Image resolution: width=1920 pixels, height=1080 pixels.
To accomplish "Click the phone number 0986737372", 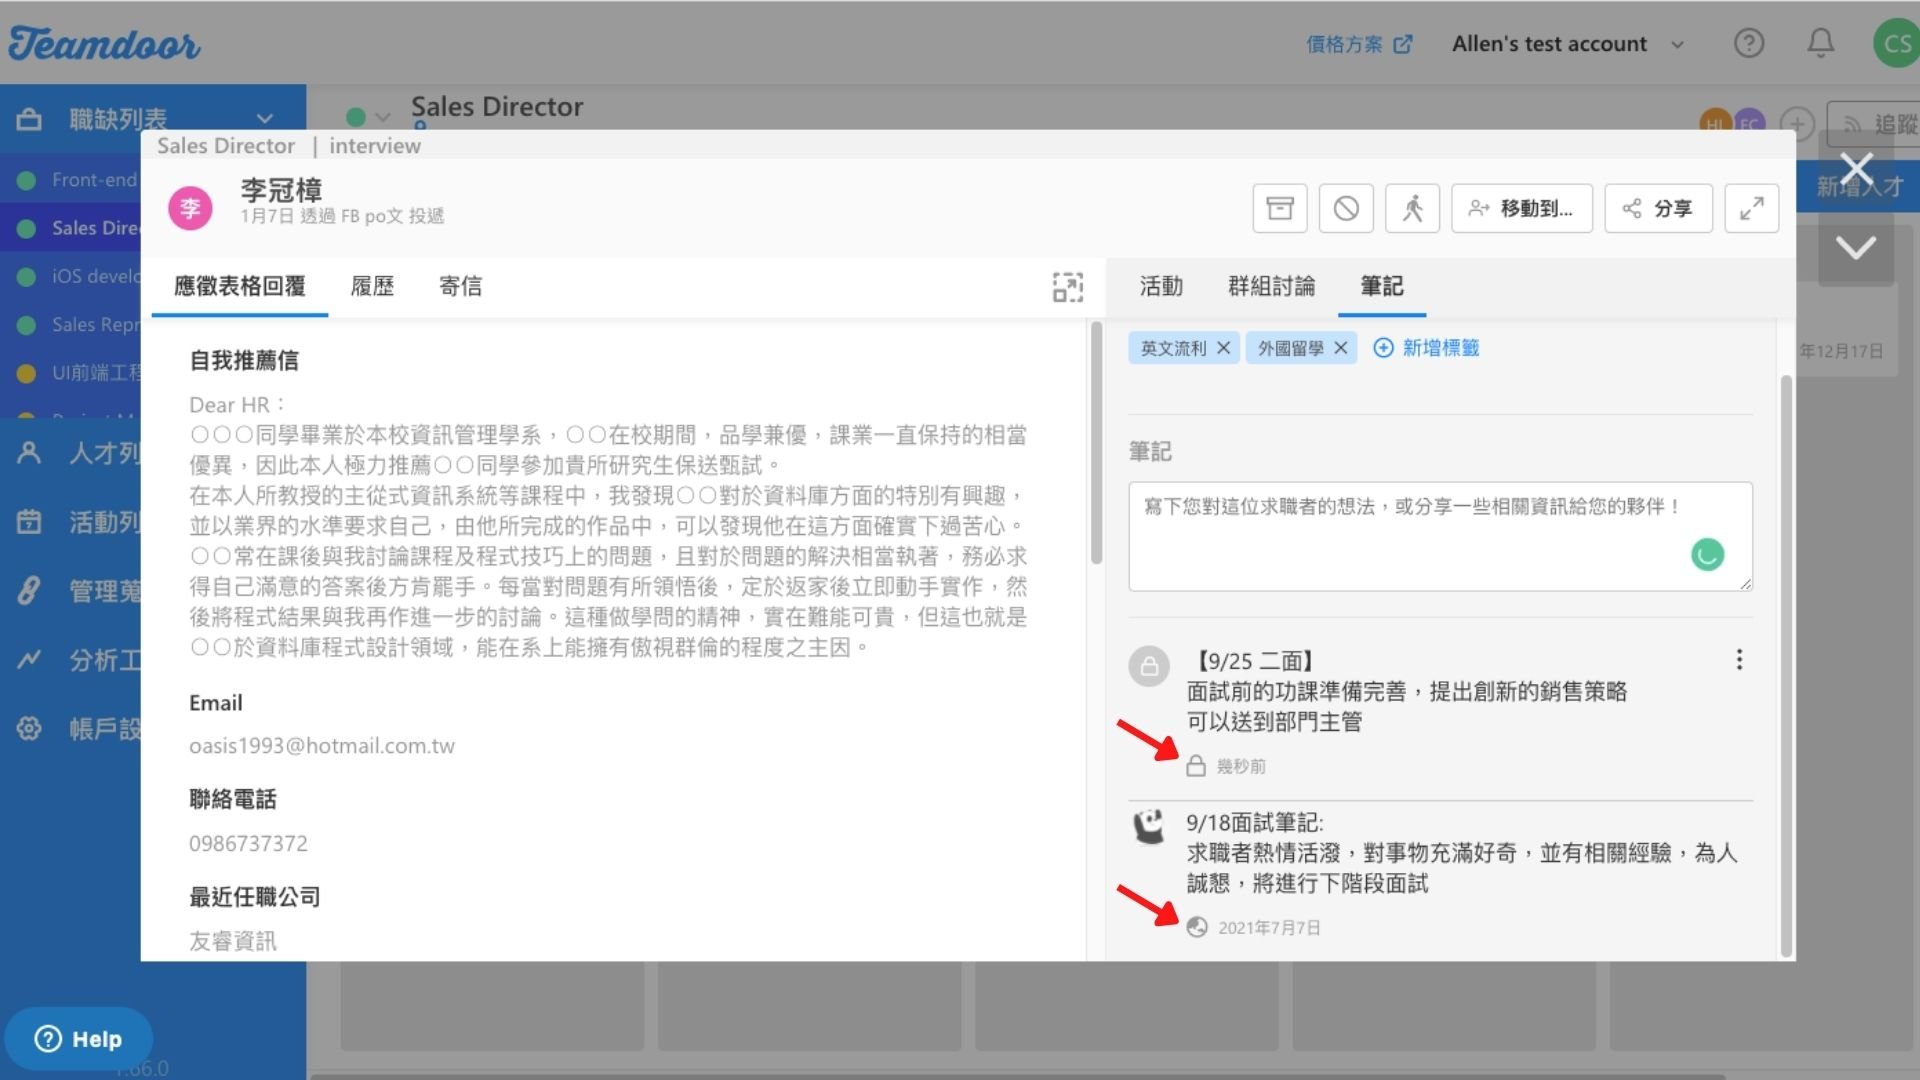I will (x=248, y=844).
